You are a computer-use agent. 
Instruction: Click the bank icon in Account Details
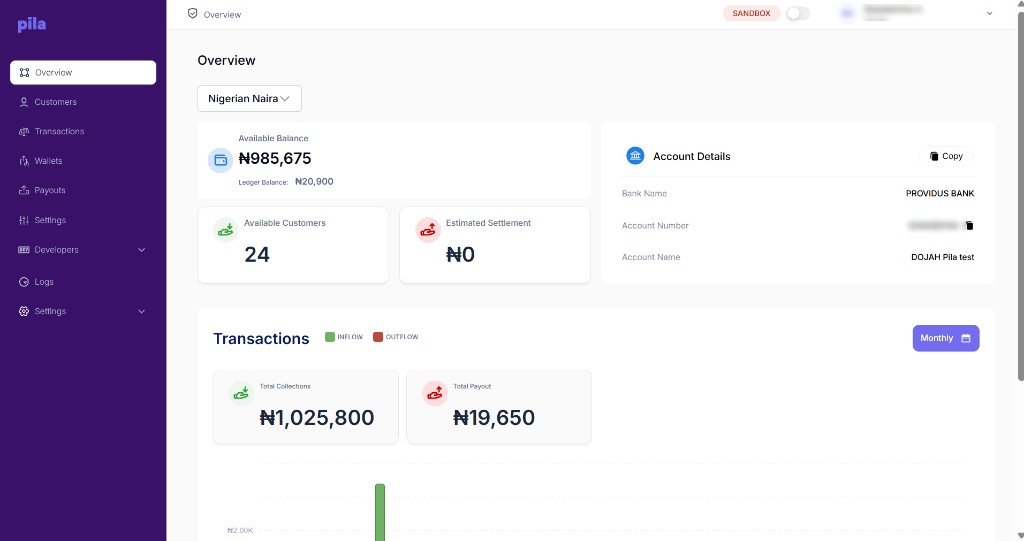click(x=635, y=156)
